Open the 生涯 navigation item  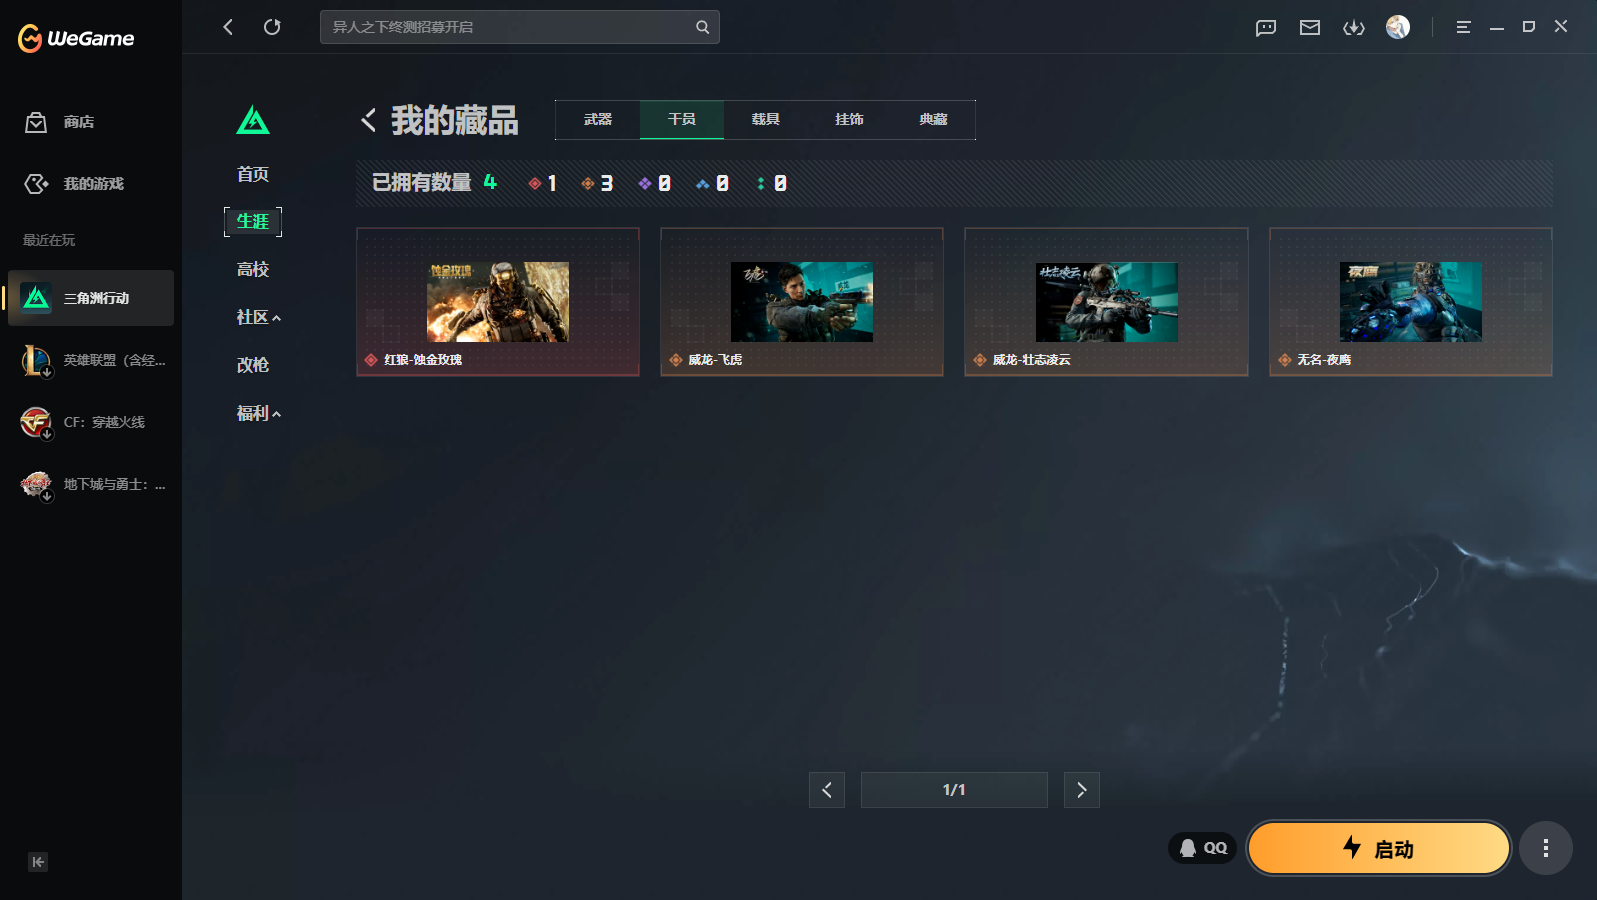pos(253,221)
